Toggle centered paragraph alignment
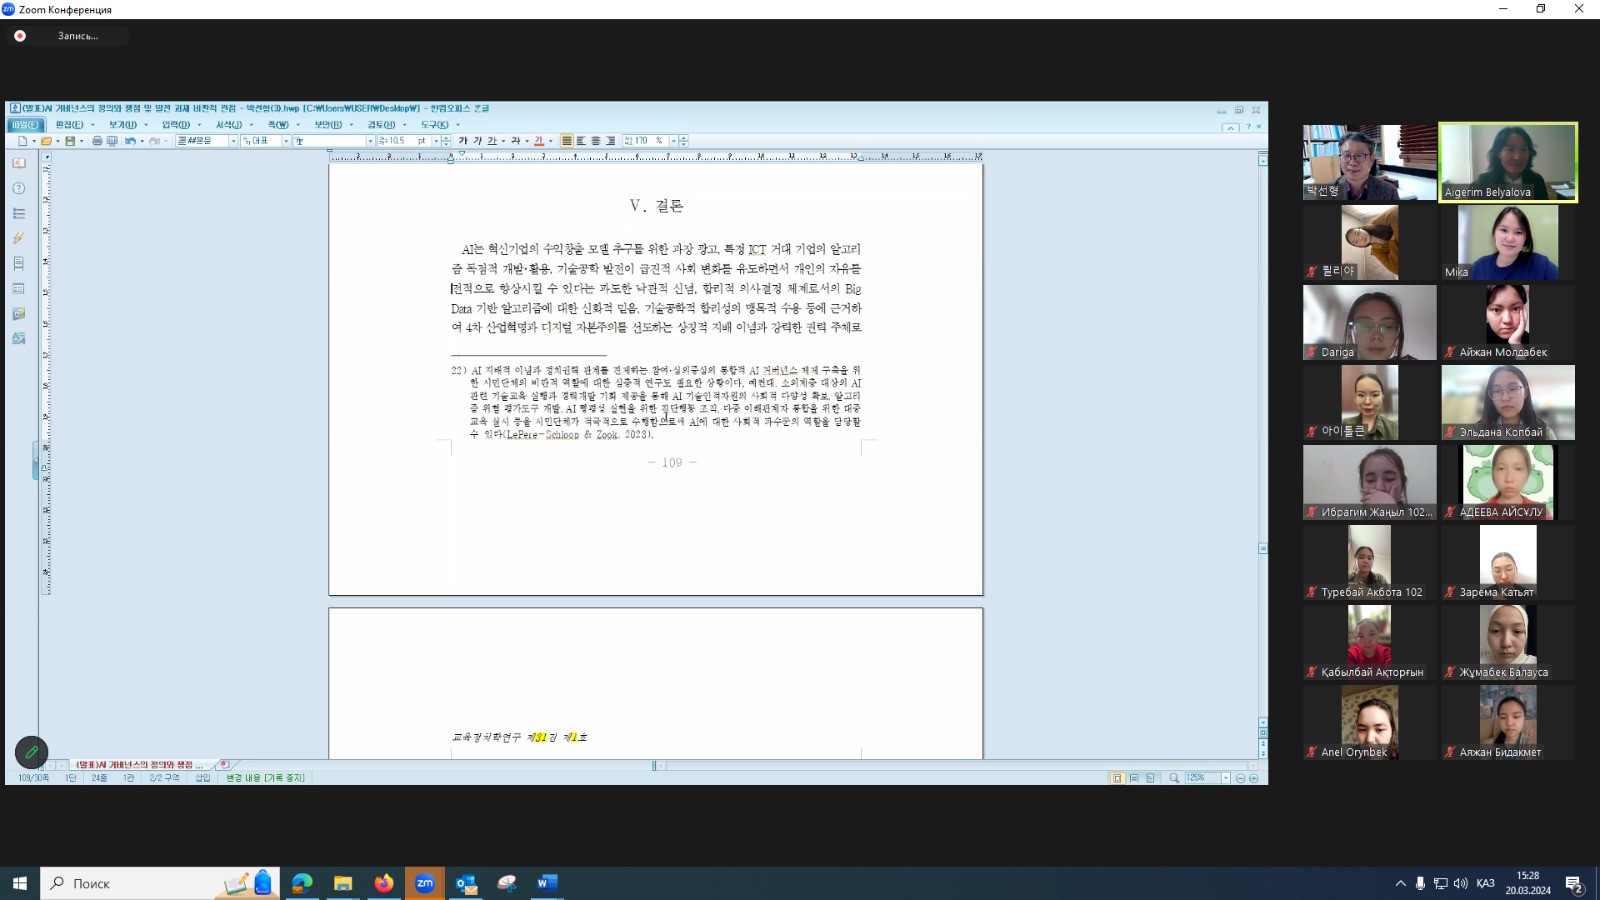 coord(595,141)
